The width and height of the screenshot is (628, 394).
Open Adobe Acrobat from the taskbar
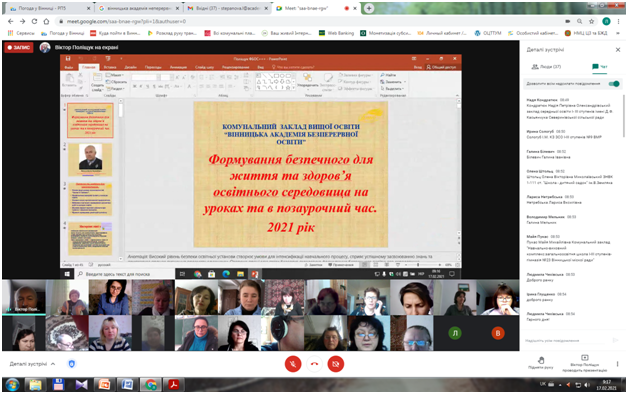click(173, 385)
